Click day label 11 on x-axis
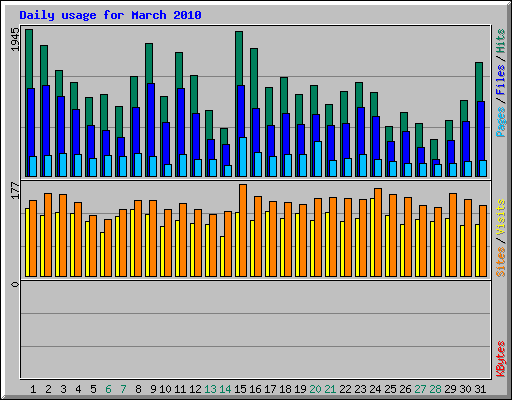512x400 pixels. (x=180, y=389)
